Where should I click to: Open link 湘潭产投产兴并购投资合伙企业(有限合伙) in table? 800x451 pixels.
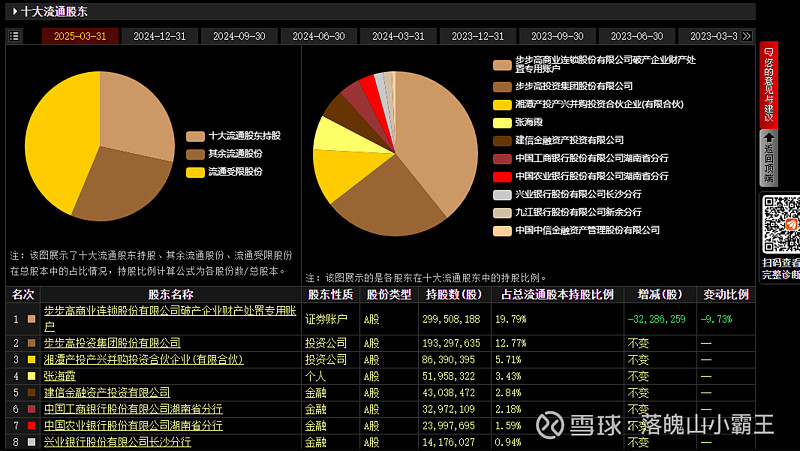[x=144, y=359]
